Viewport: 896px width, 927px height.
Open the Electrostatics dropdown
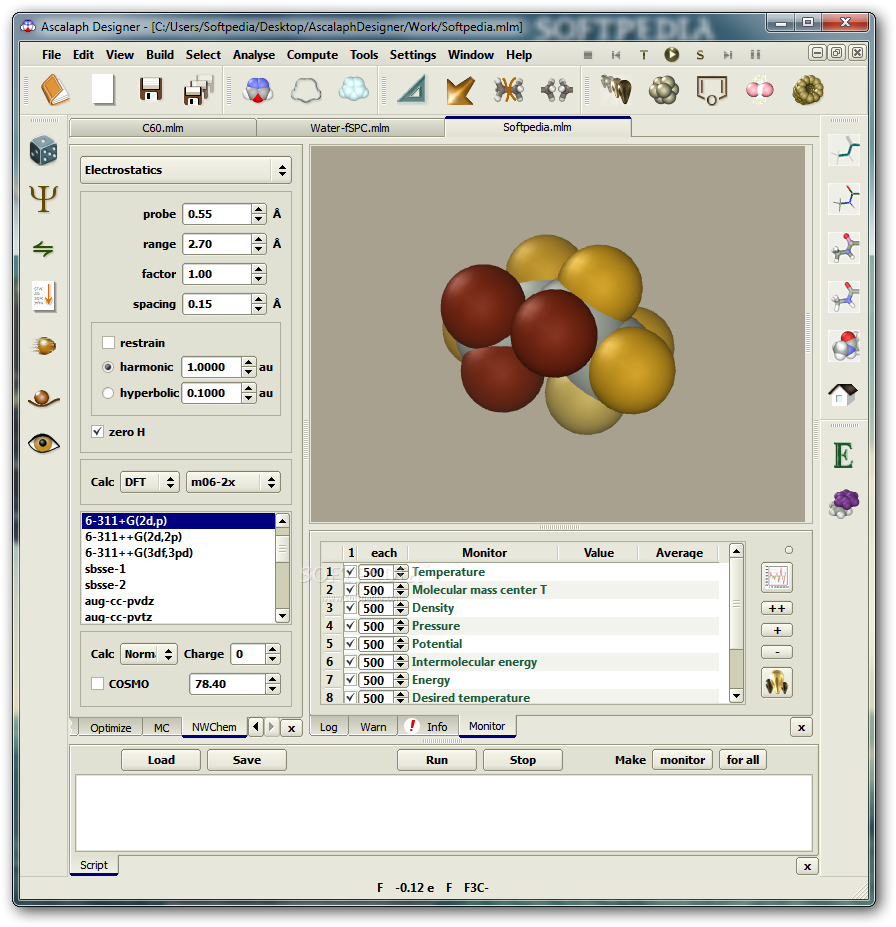186,170
